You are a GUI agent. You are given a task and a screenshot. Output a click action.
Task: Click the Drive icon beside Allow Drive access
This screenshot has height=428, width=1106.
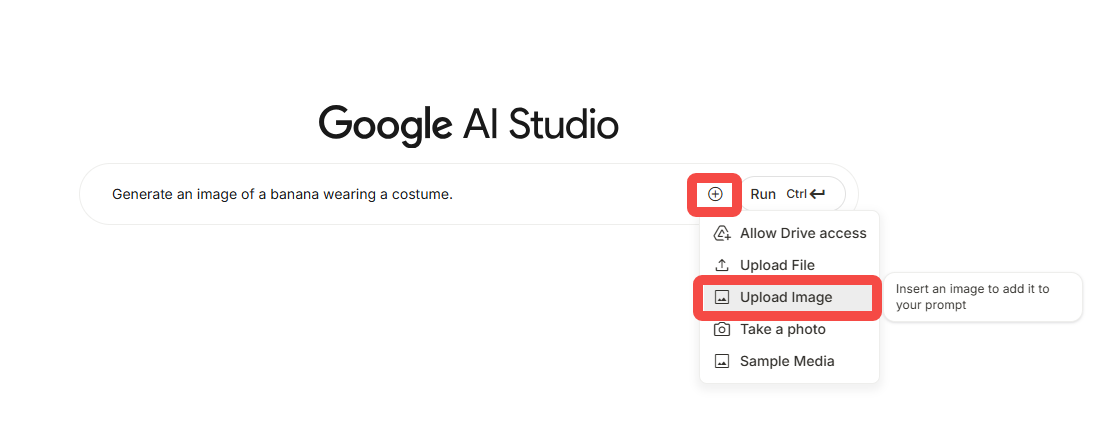click(x=722, y=233)
